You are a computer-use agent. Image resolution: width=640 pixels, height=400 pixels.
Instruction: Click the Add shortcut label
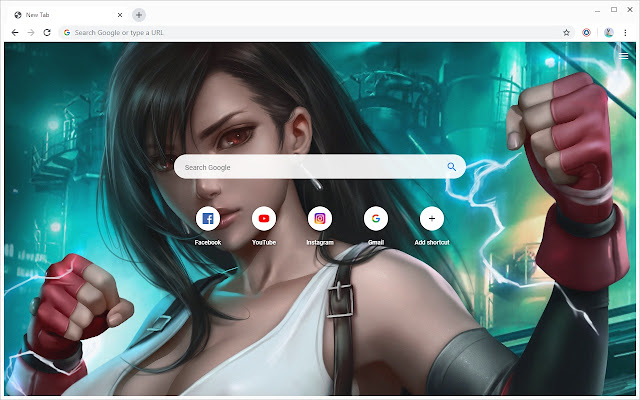tap(432, 242)
